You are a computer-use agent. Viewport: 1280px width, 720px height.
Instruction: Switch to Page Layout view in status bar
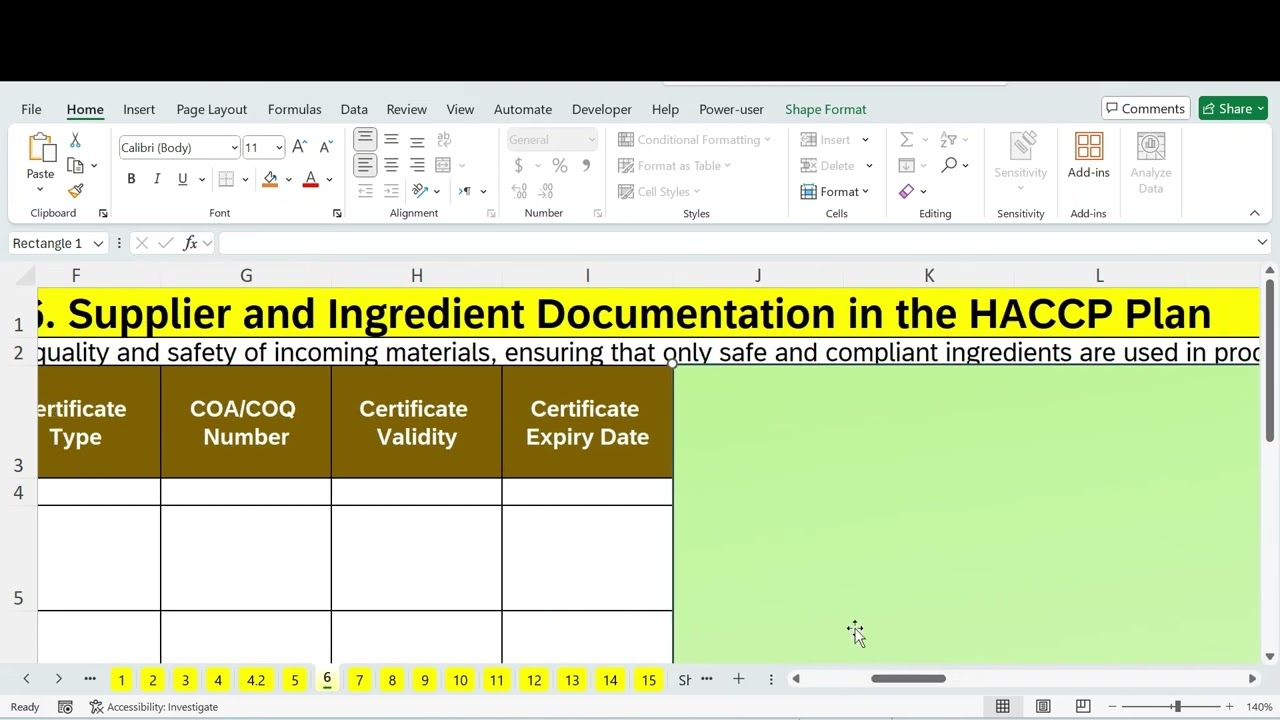[1043, 707]
